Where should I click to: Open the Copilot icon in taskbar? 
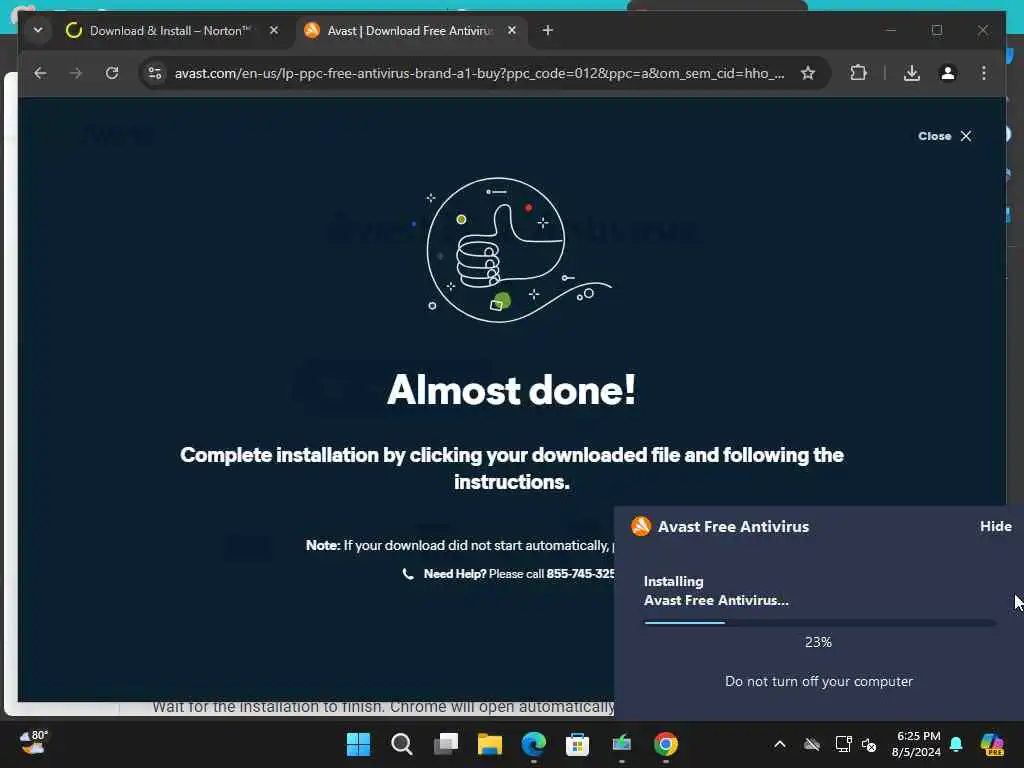coord(992,744)
